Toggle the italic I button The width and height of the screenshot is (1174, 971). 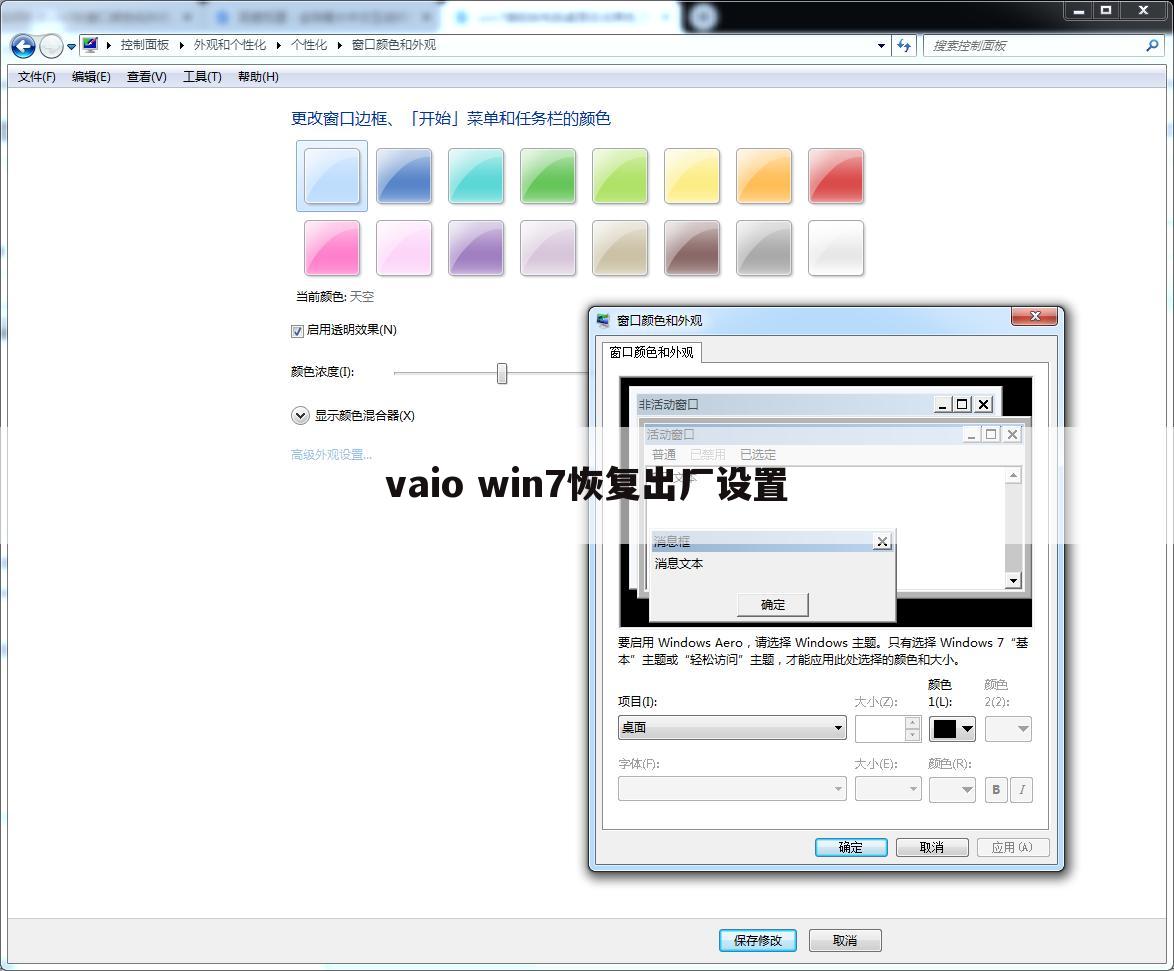tap(1021, 789)
